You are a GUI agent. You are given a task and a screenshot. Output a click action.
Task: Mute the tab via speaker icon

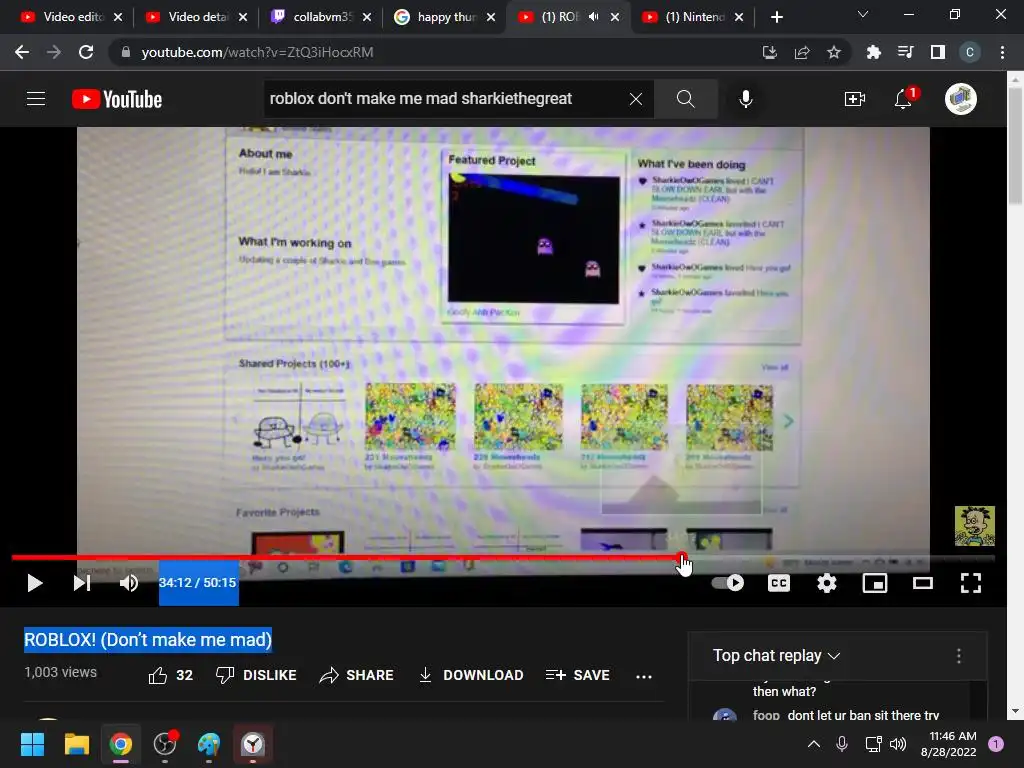tap(593, 17)
